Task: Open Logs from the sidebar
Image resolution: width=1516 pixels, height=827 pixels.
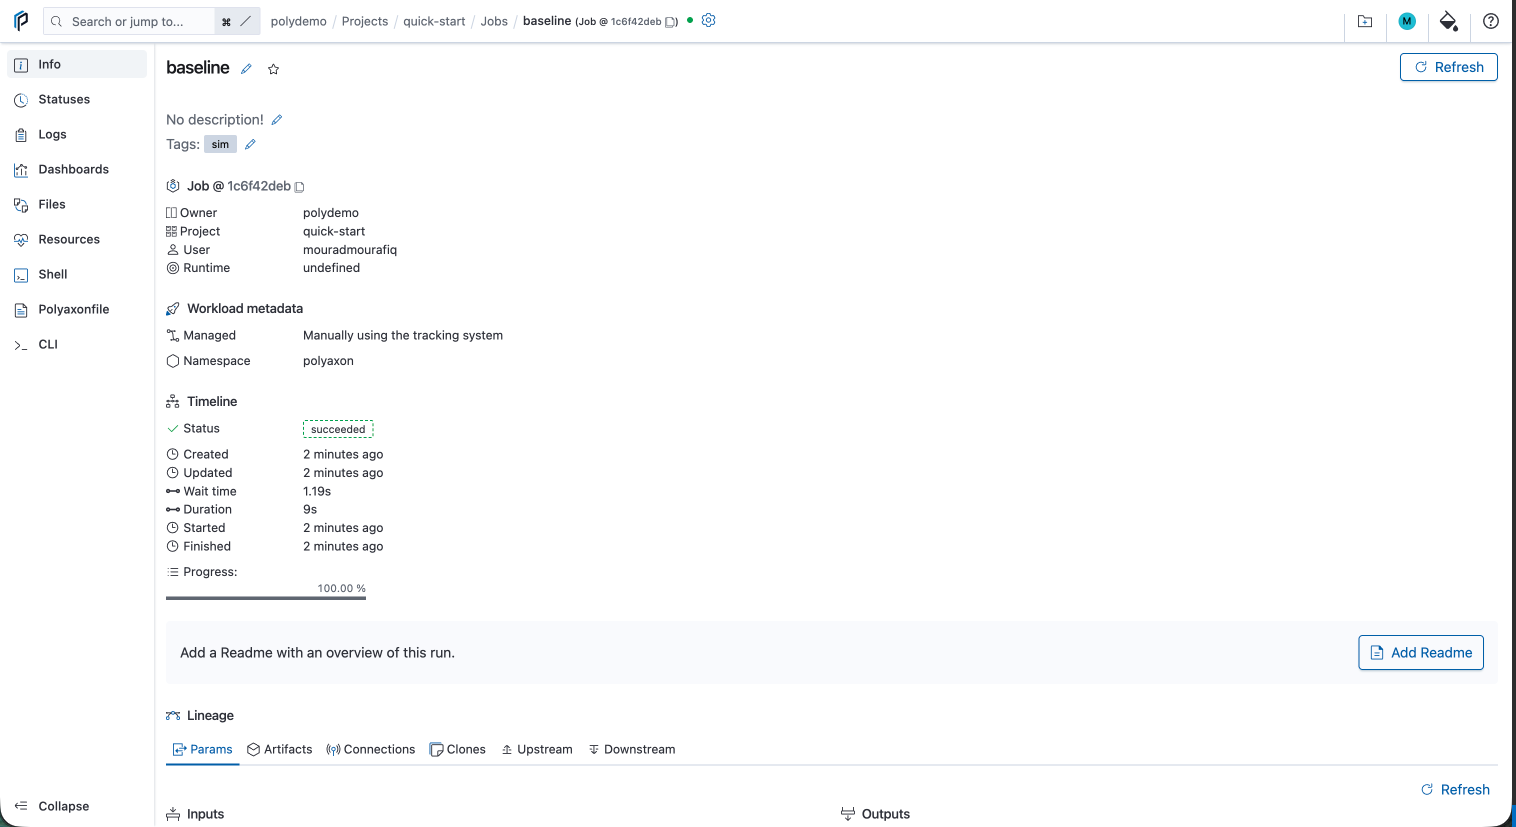Action: (77, 134)
